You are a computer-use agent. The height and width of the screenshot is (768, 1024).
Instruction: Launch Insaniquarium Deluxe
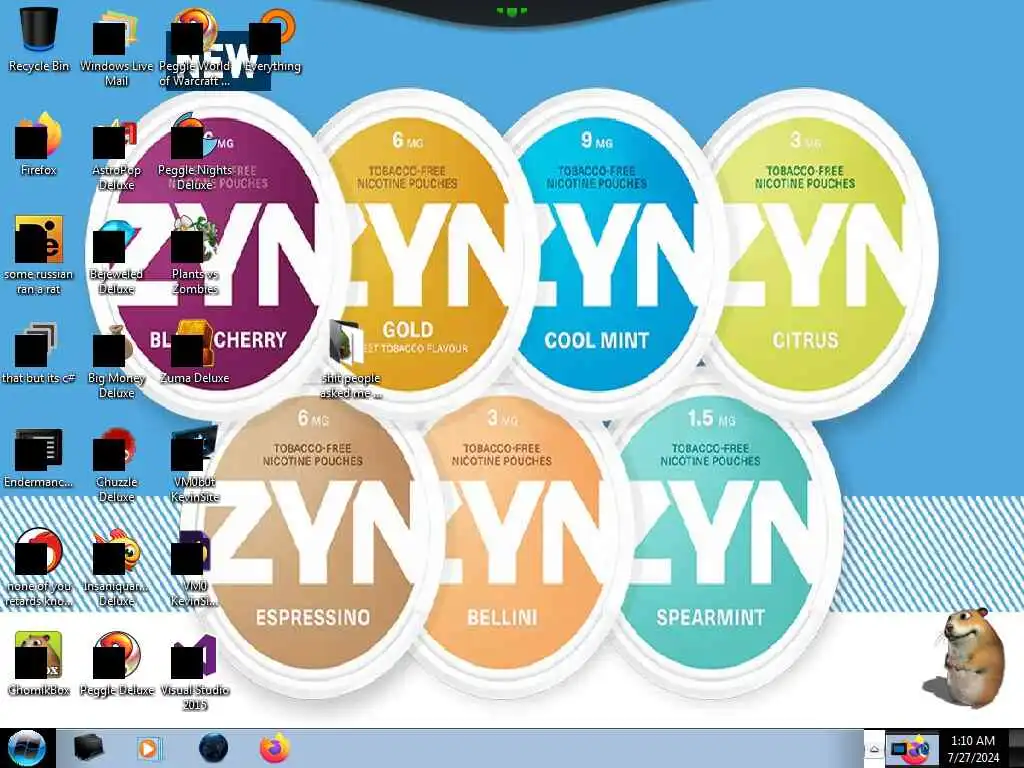116,567
